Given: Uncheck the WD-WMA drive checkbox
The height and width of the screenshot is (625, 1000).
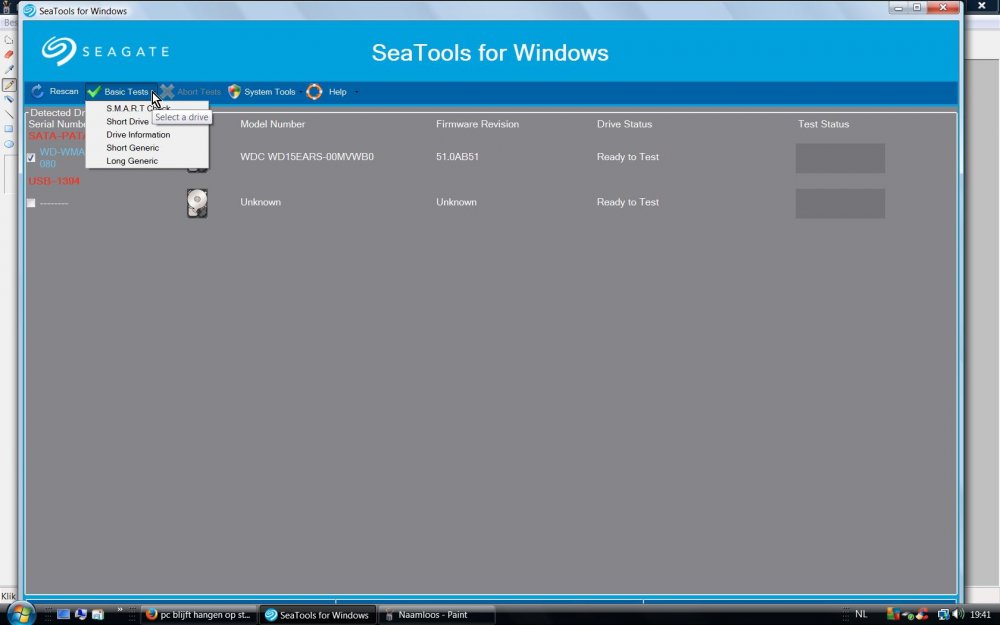Looking at the screenshot, I should [31, 158].
